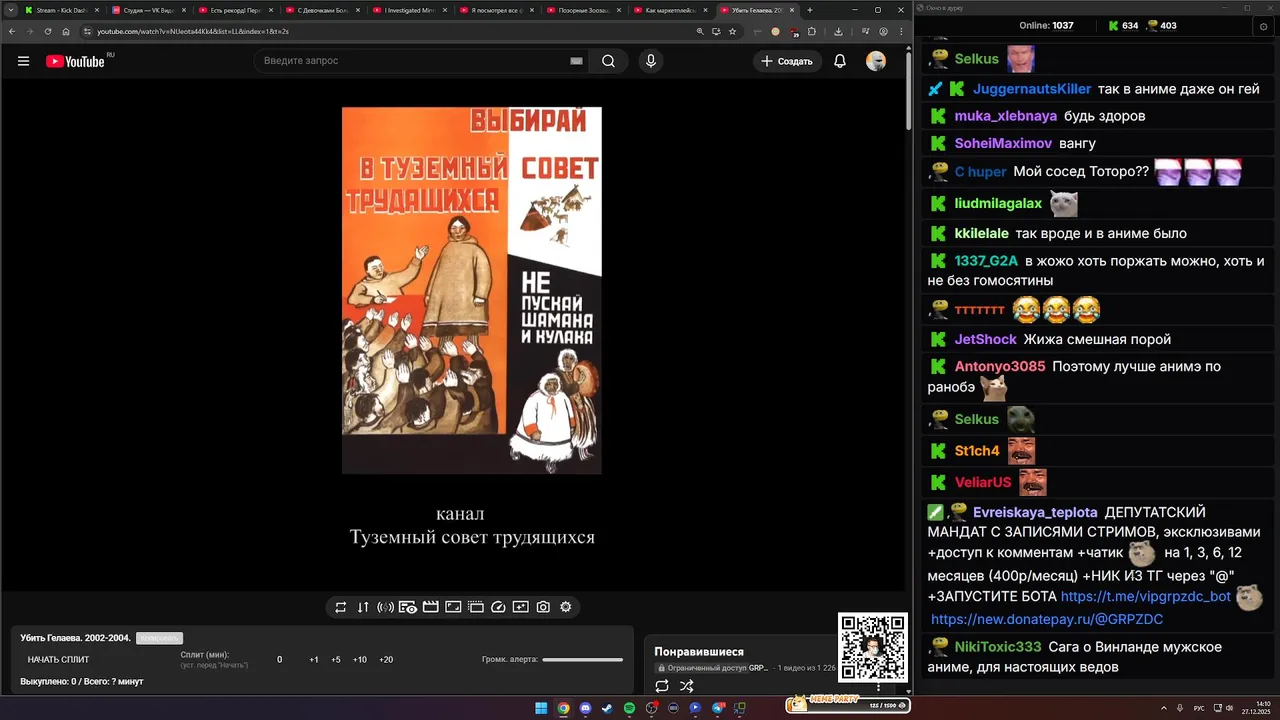Viewport: 1280px width, 720px height.
Task: Start voice search with the microphone icon
Action: [651, 61]
